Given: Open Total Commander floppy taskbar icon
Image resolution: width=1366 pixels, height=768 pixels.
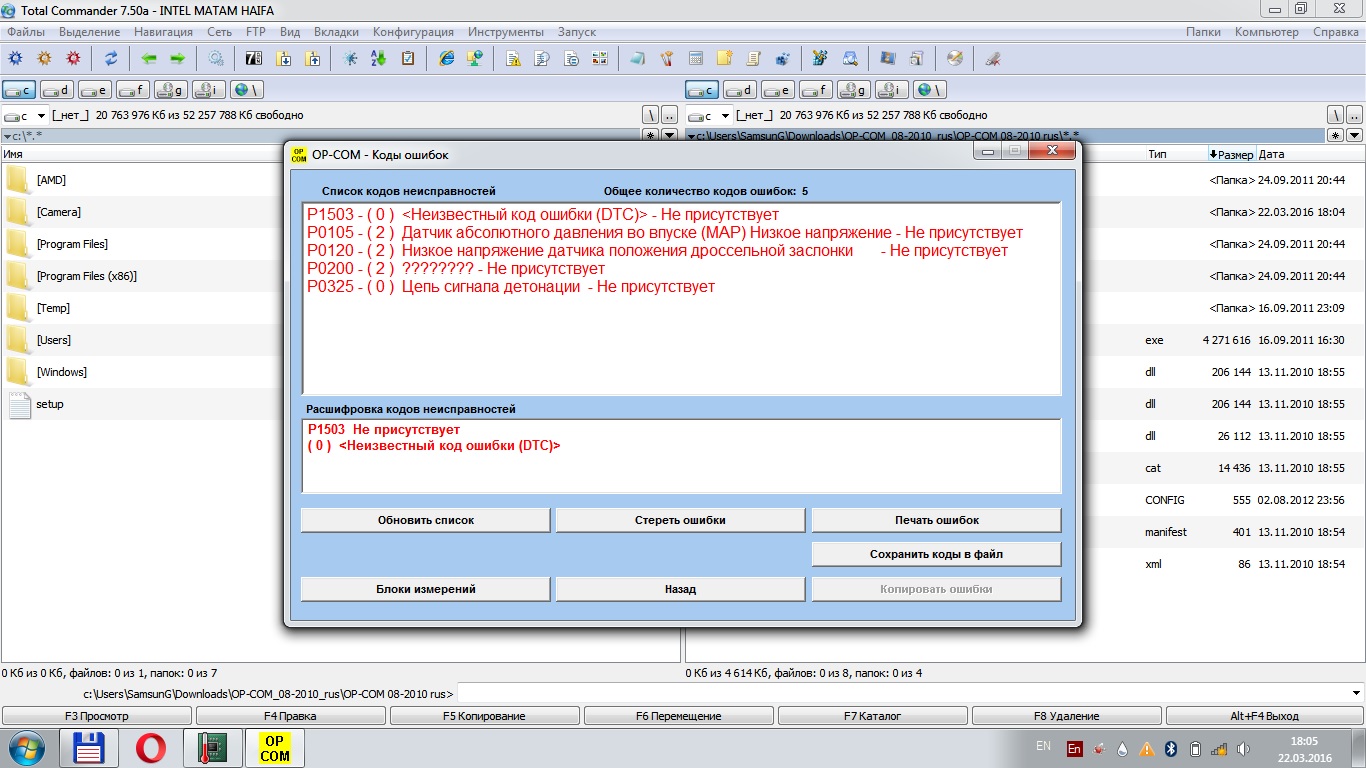Looking at the screenshot, I should coord(89,748).
